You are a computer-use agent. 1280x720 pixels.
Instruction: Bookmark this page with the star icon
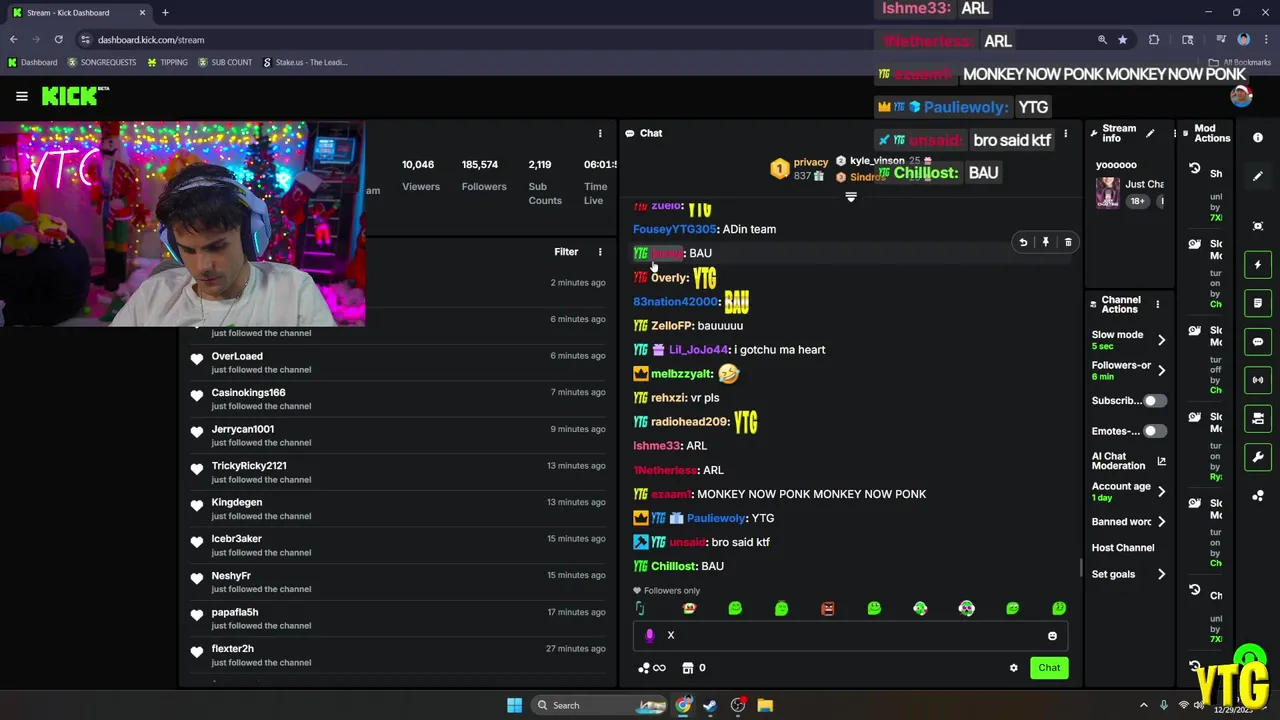click(1123, 40)
